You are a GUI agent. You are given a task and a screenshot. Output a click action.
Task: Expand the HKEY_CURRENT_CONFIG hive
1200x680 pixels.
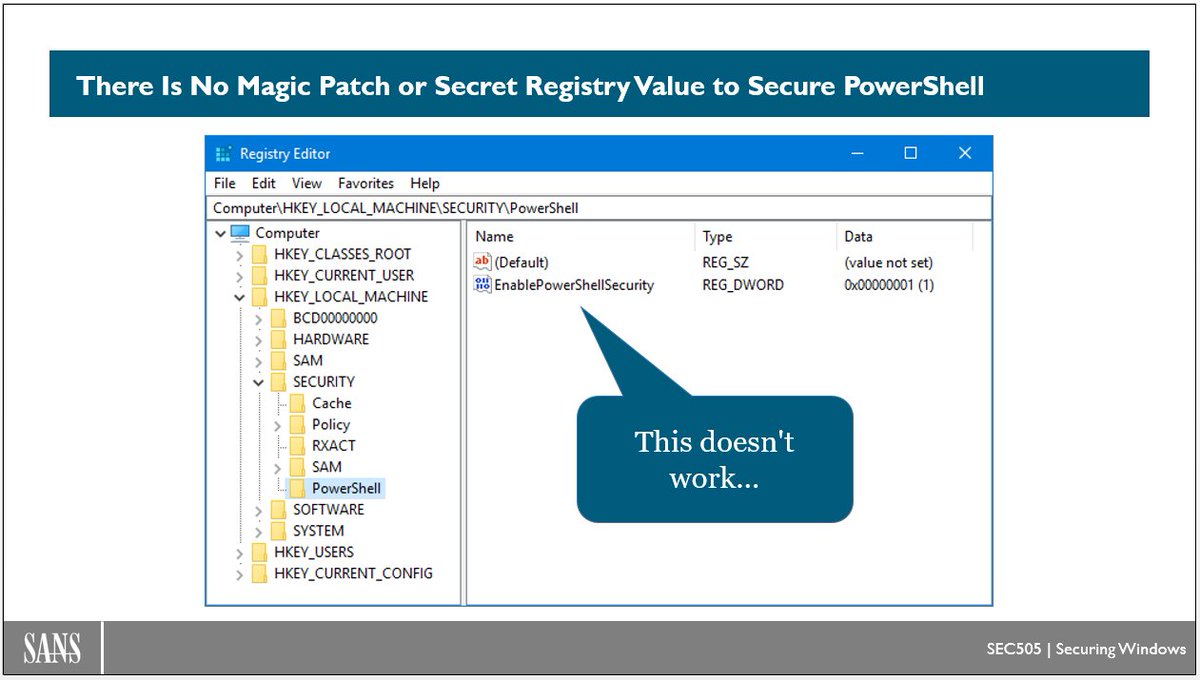click(239, 574)
